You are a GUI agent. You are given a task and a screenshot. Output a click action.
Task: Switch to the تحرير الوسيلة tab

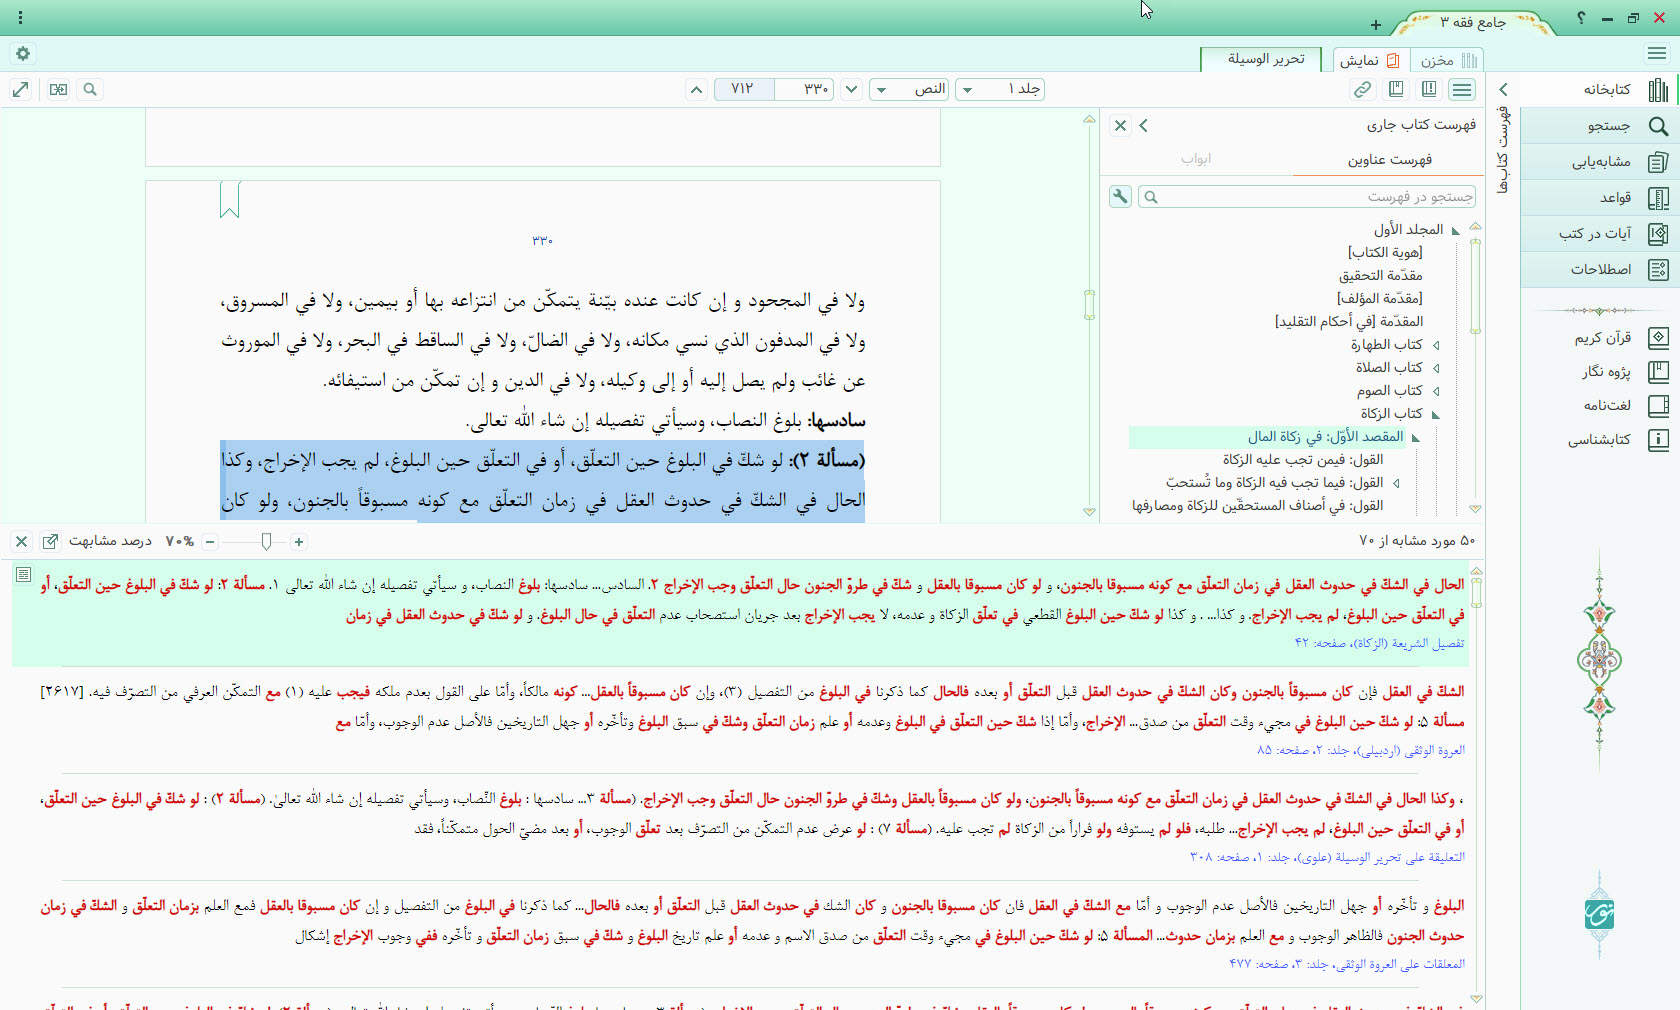(x=1261, y=59)
